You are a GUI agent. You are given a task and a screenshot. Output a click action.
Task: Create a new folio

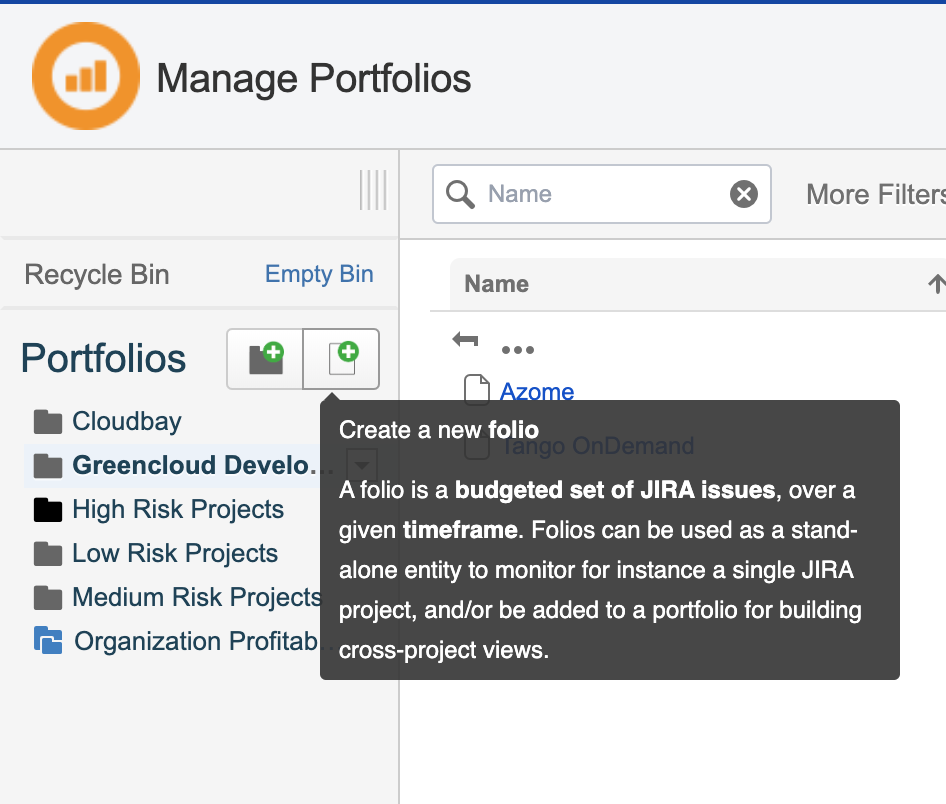click(x=340, y=358)
